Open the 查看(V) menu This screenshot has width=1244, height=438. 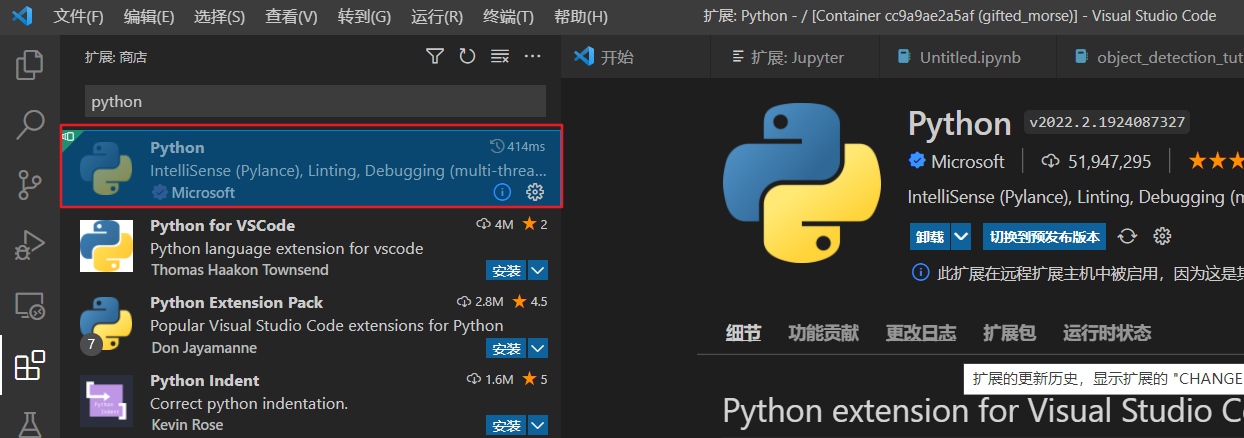(x=291, y=17)
